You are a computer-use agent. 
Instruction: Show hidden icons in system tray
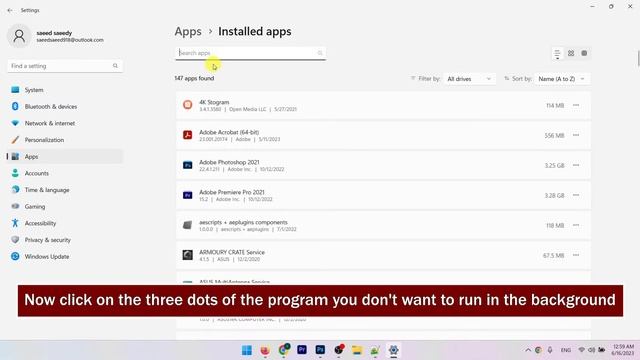click(x=528, y=350)
